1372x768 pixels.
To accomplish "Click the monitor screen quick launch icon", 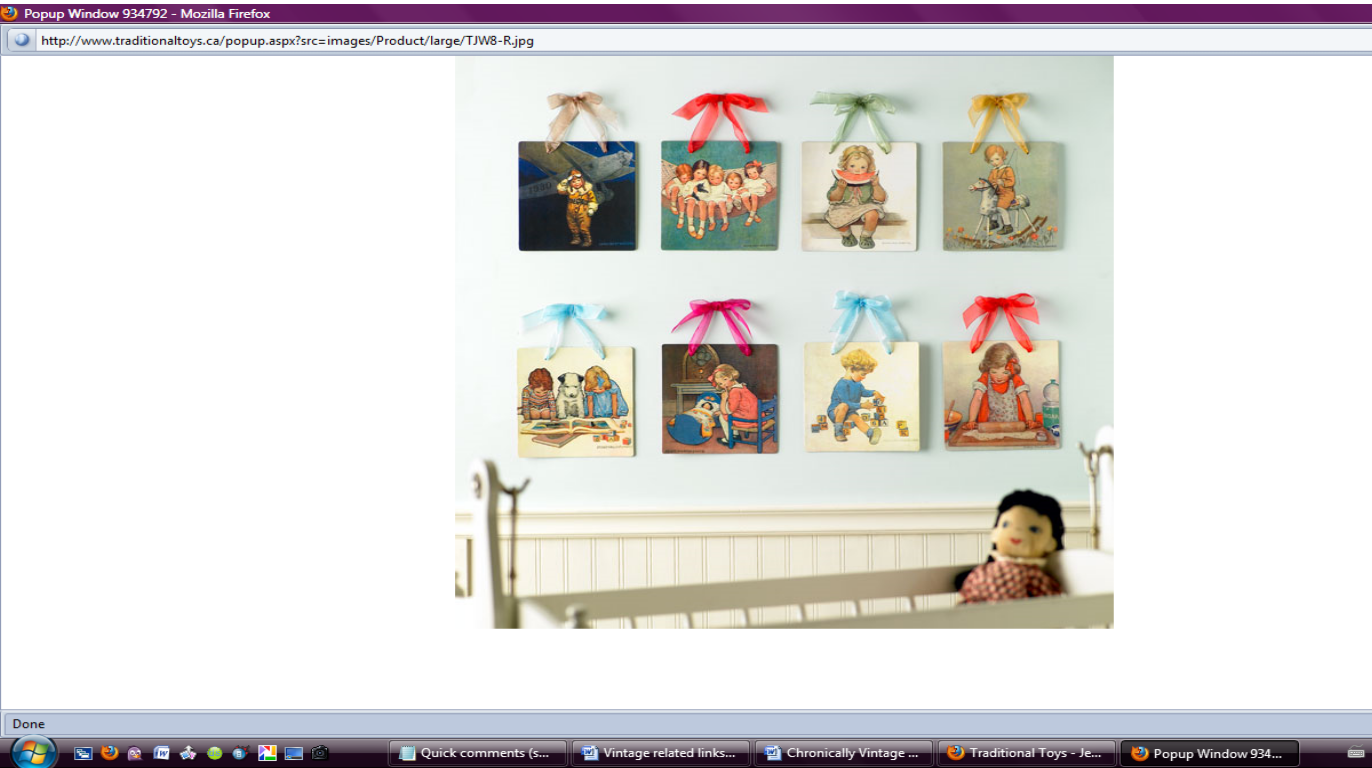I will pyautogui.click(x=293, y=753).
